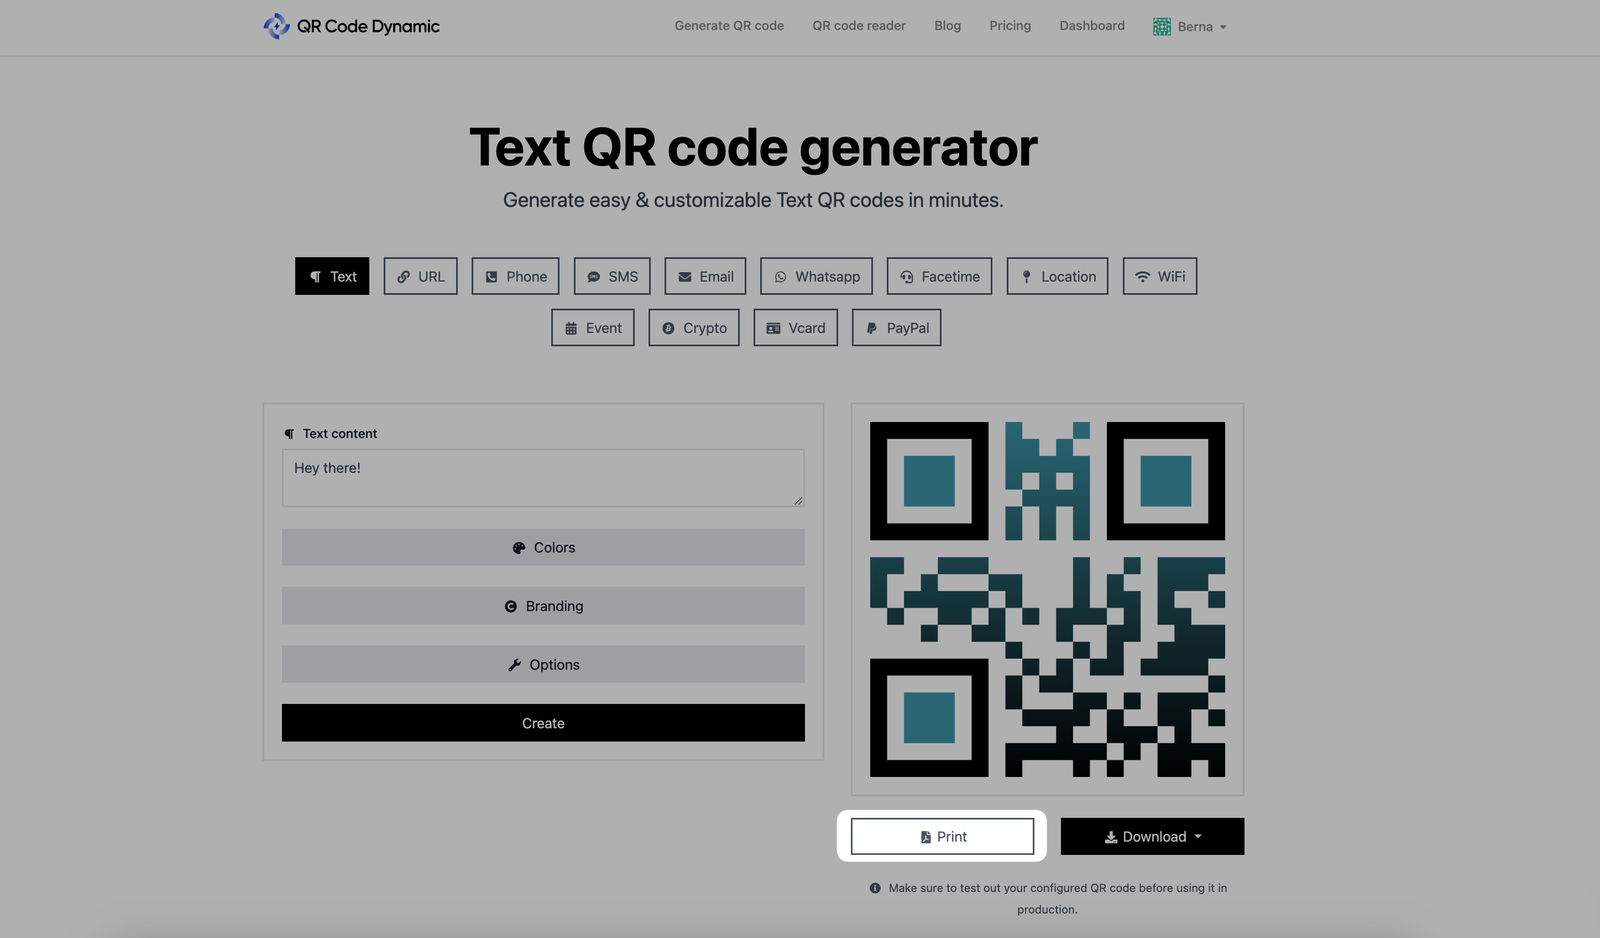Screen dimensions: 1600x938
Task: Expand the Branding customization section
Action: 543,605
